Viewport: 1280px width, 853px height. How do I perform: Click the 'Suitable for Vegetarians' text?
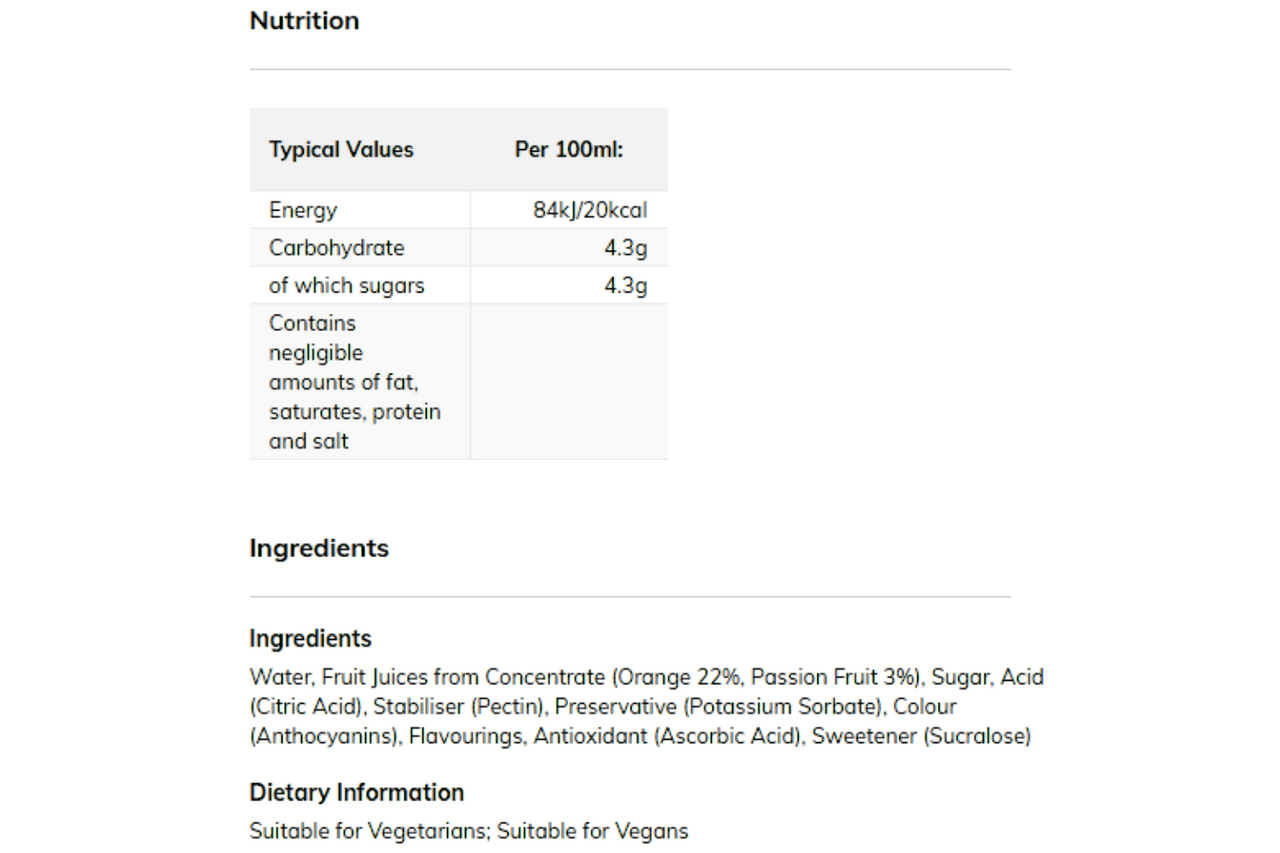[x=369, y=831]
